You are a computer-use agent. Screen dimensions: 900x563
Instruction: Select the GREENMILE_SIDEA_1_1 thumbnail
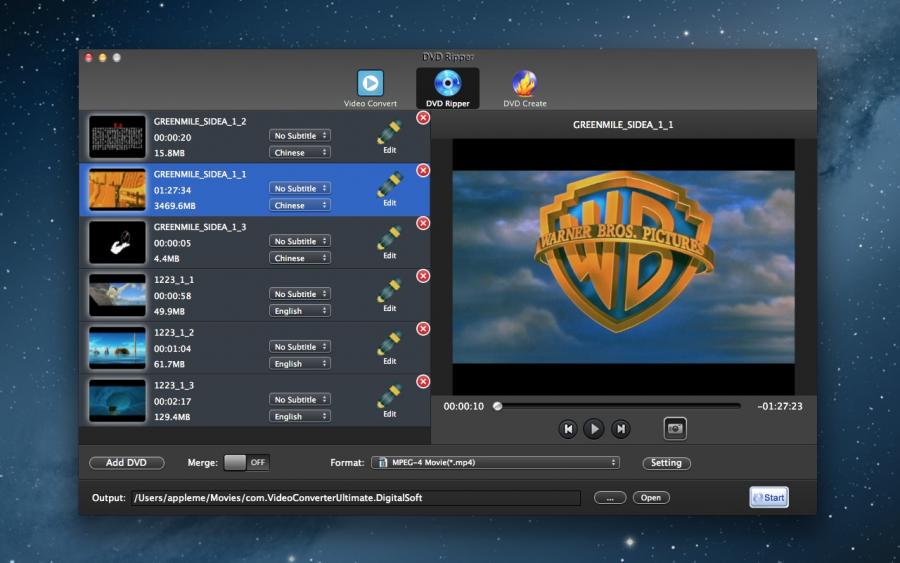tap(117, 190)
